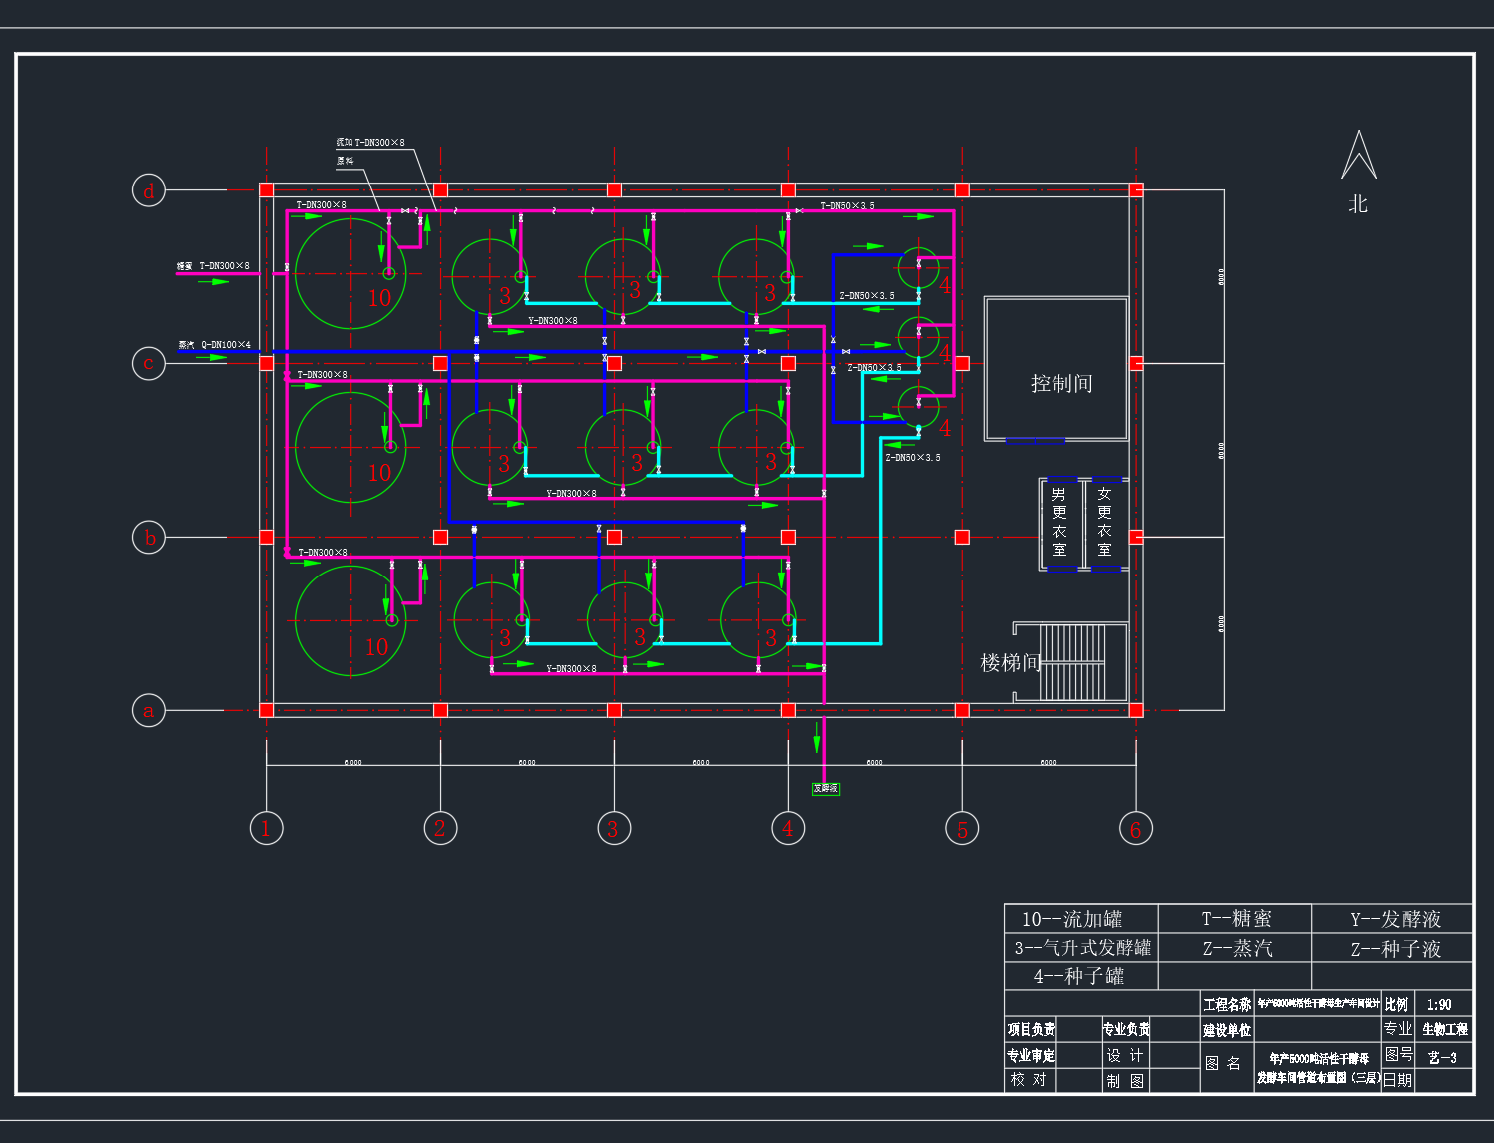The image size is (1494, 1143).
Task: Select the '校 对' title block cell
Action: pos(1029,1080)
